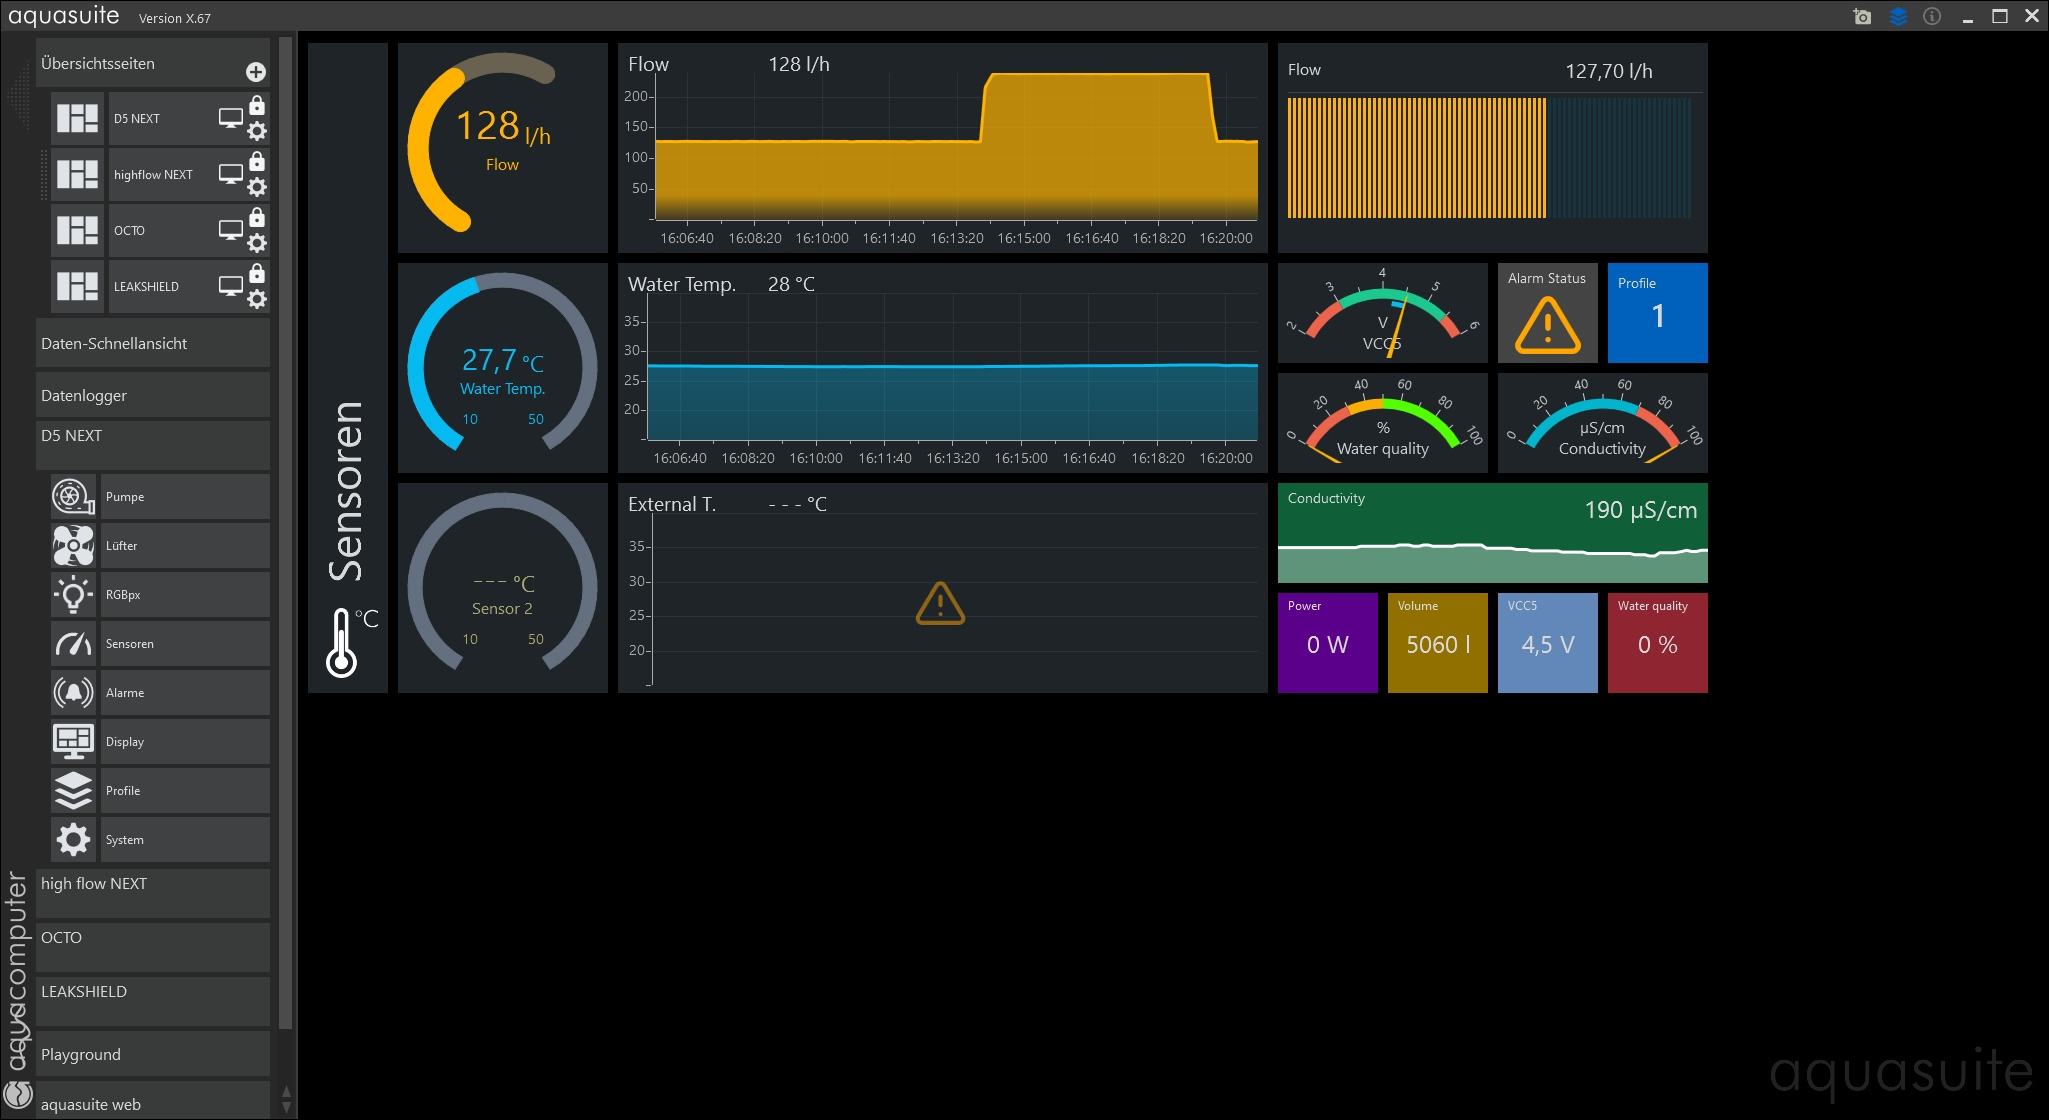Select the highflow NEXT overview page label

(x=153, y=175)
